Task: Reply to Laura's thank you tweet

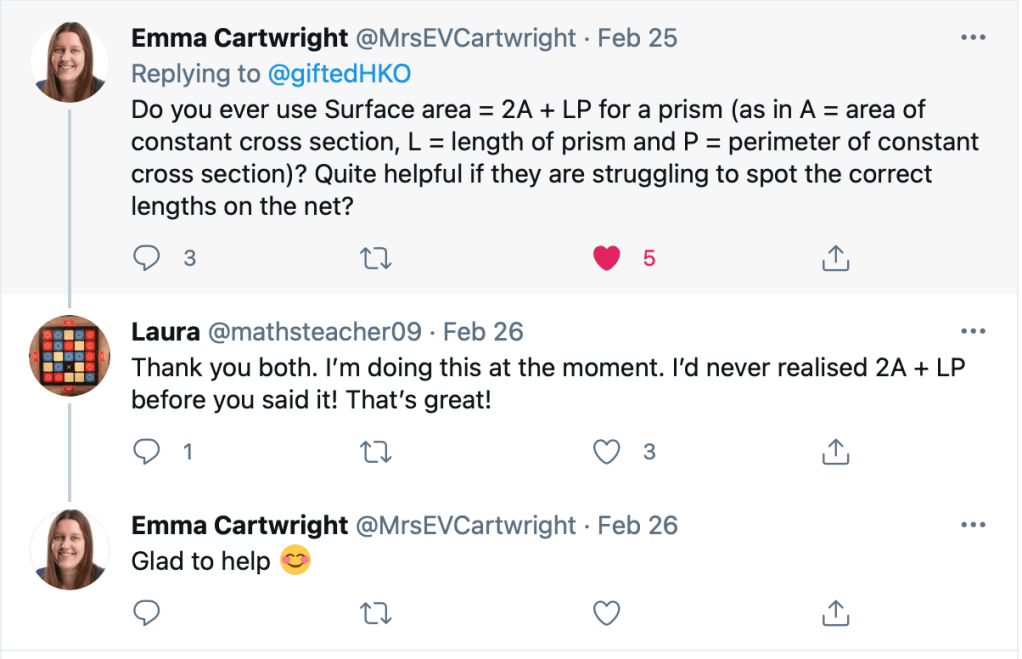Action: pyautogui.click(x=147, y=452)
